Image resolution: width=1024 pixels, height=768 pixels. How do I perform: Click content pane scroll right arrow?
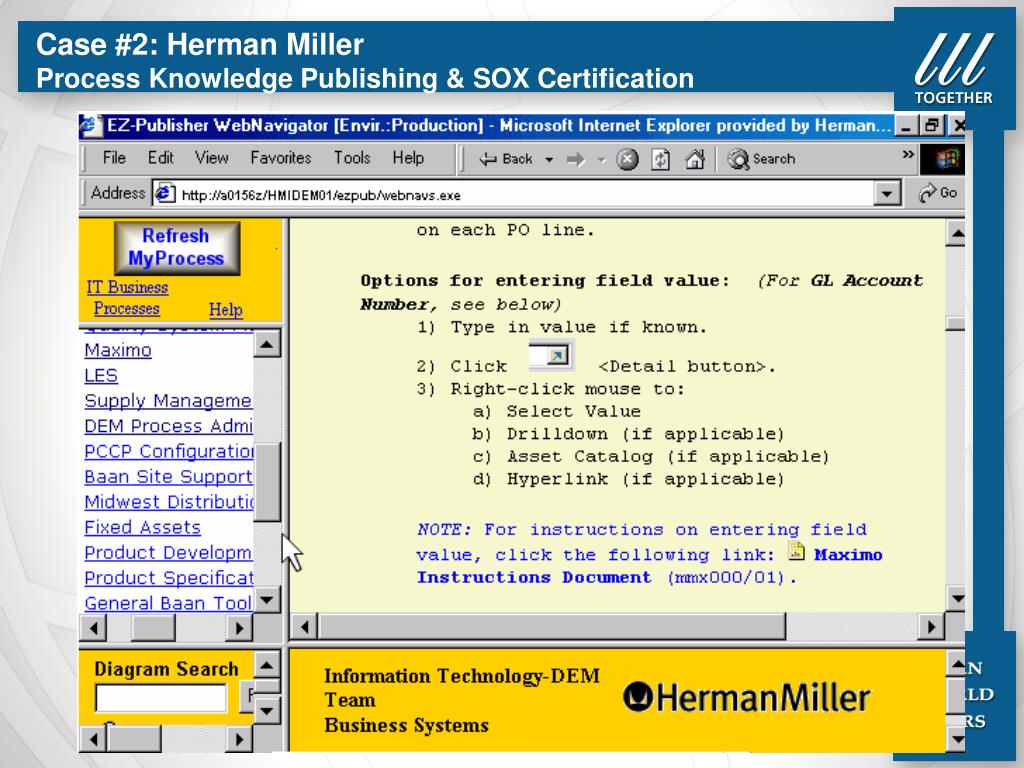(x=931, y=628)
